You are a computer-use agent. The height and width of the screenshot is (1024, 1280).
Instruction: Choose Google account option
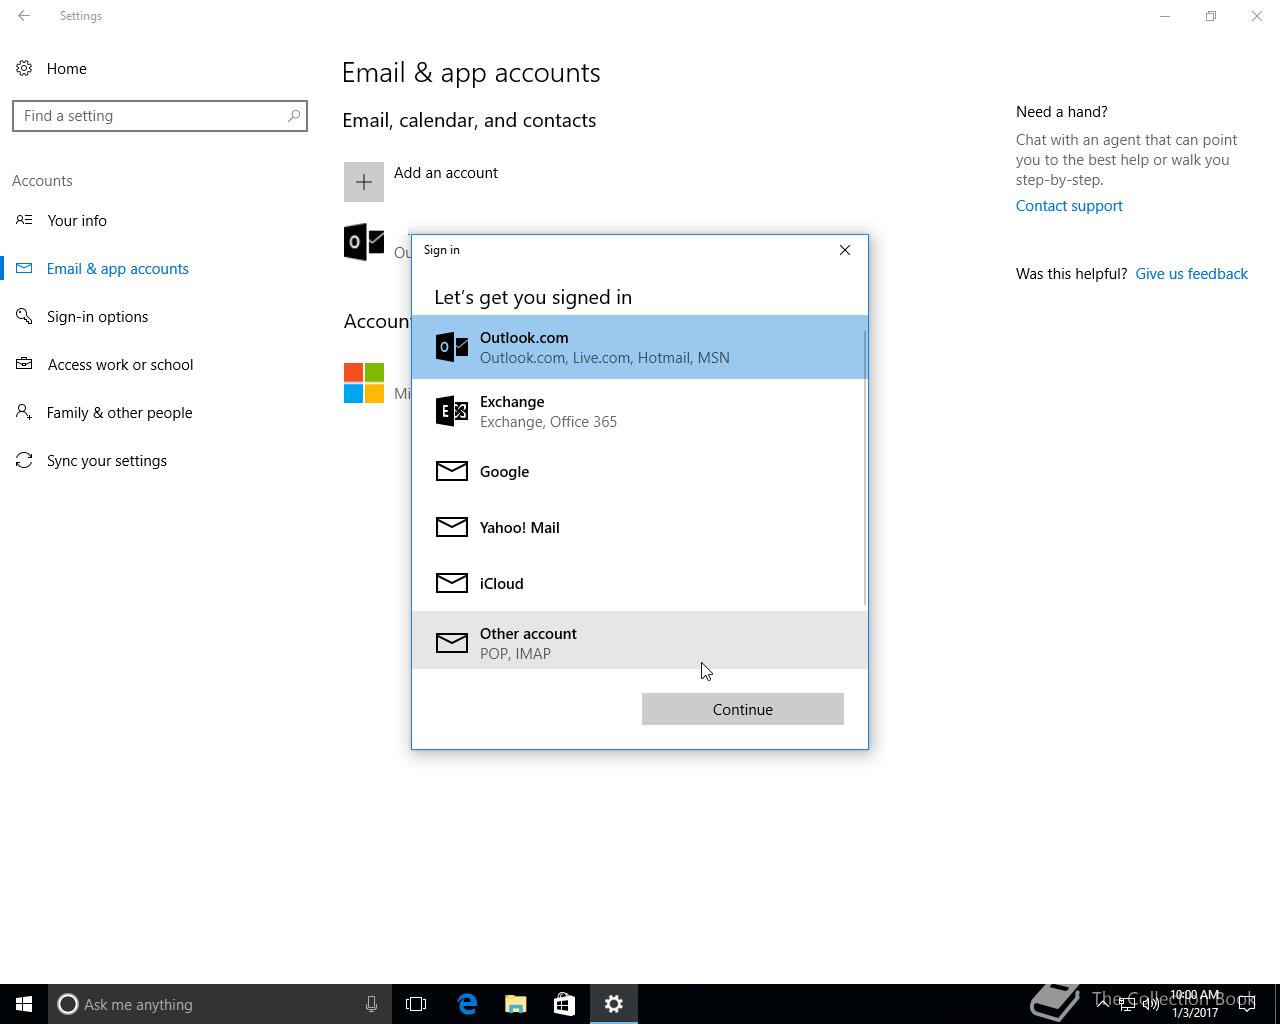pyautogui.click(x=640, y=471)
